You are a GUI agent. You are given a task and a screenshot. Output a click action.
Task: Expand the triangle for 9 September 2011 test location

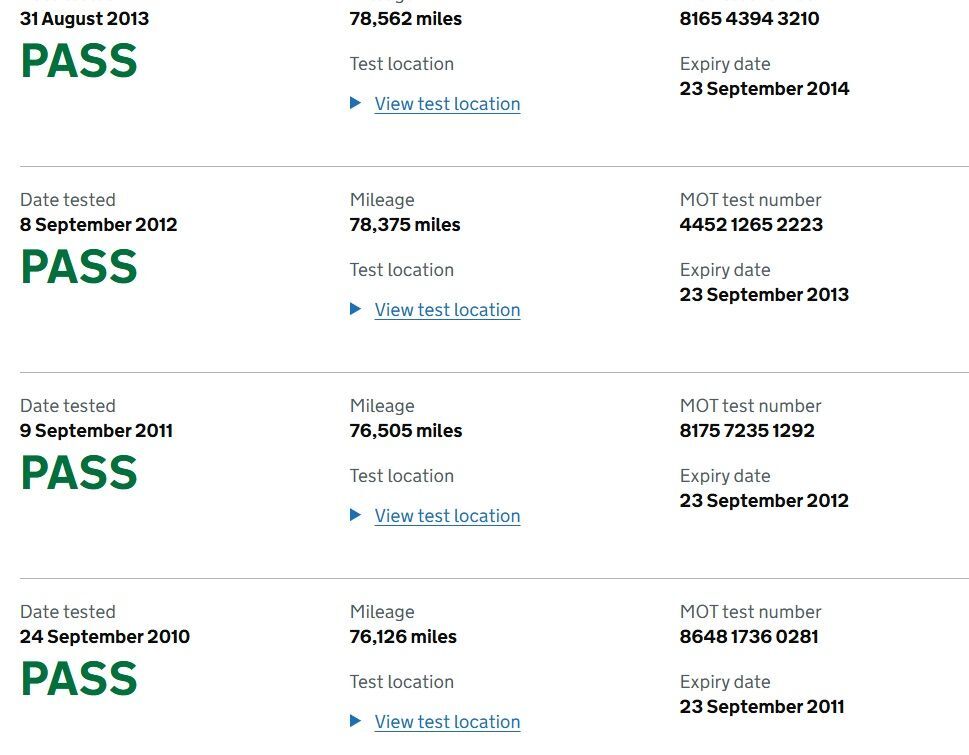pos(355,515)
